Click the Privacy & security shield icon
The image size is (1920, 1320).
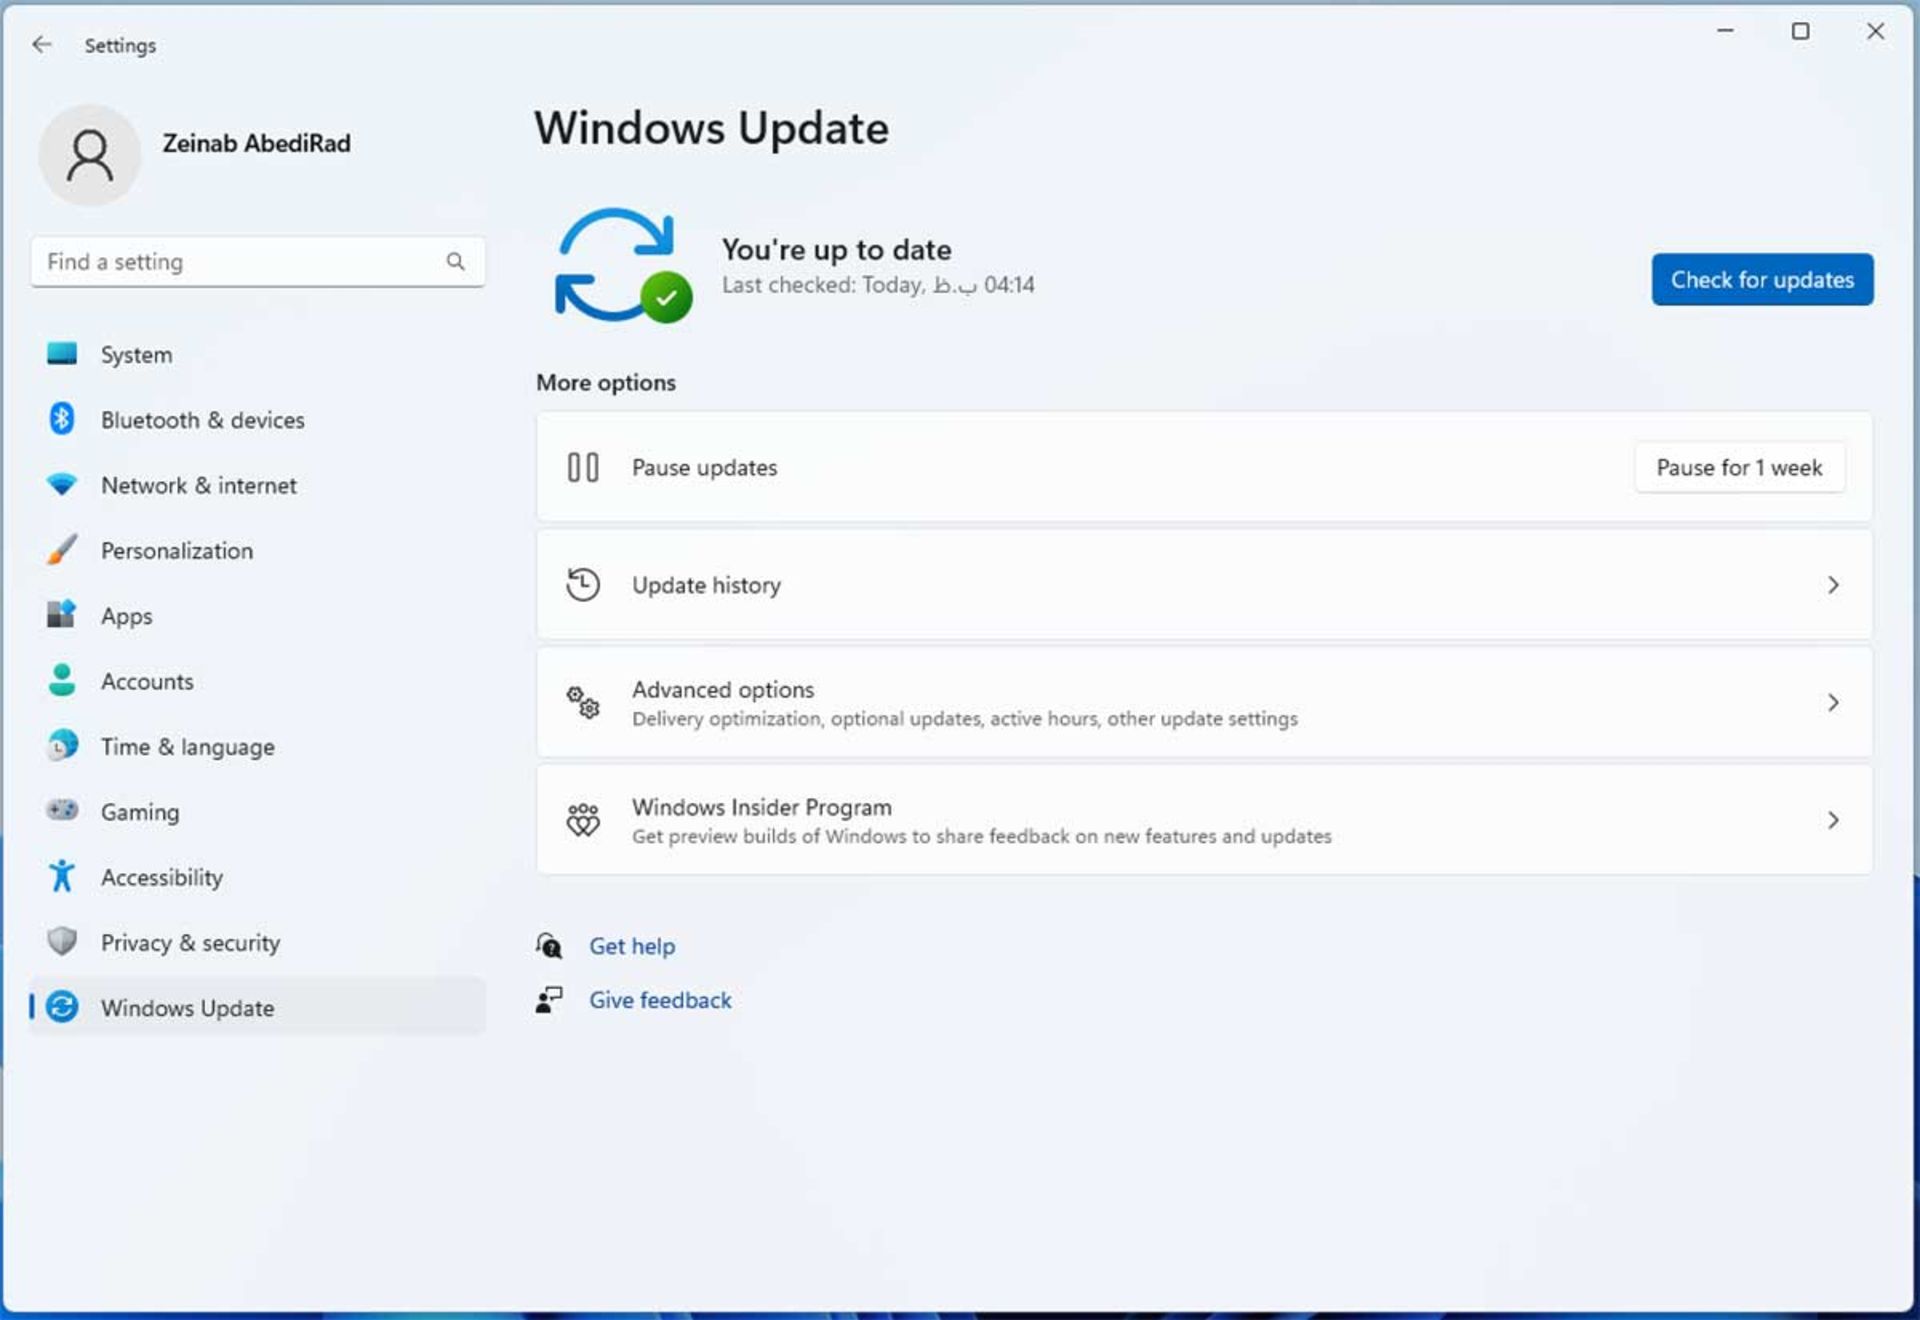click(62, 942)
